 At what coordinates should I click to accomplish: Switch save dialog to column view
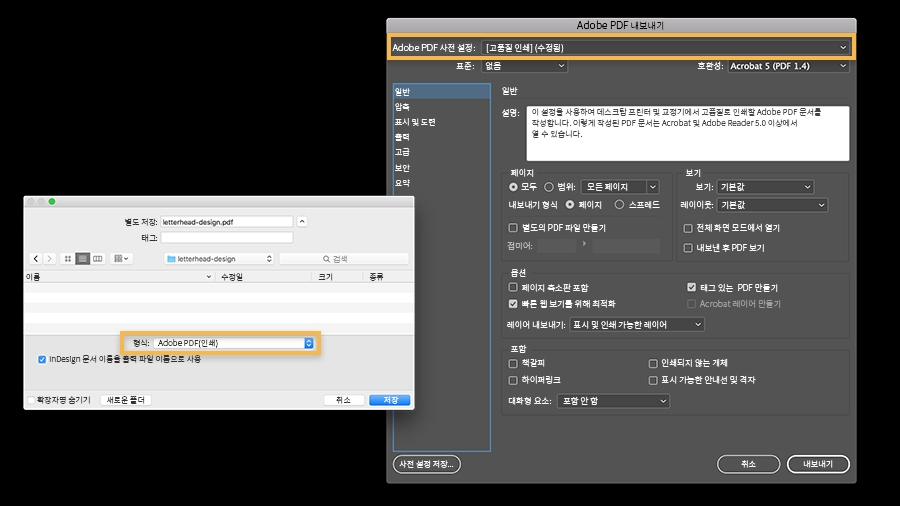point(98,259)
